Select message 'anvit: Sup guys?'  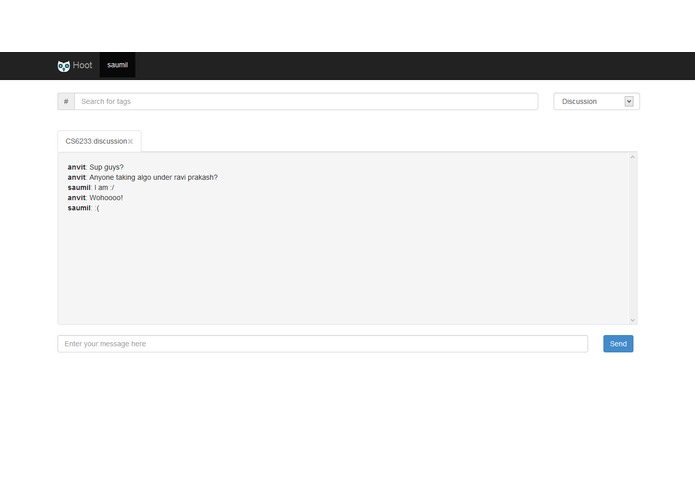pyautogui.click(x=96, y=167)
